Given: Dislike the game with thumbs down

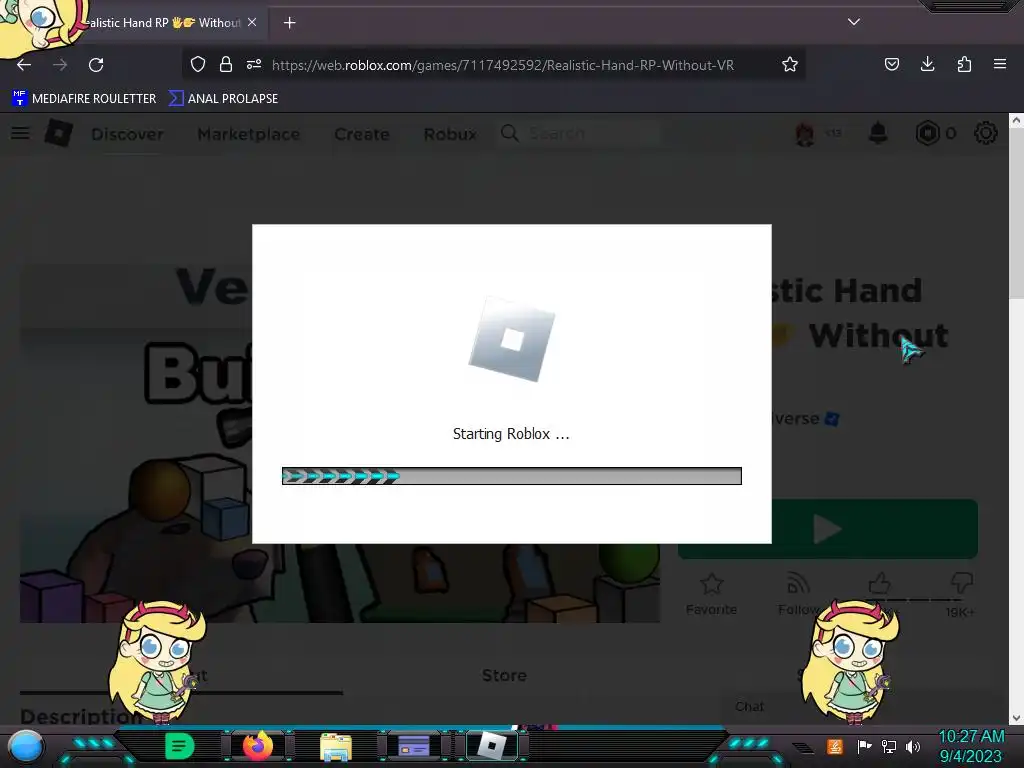Looking at the screenshot, I should (962, 583).
